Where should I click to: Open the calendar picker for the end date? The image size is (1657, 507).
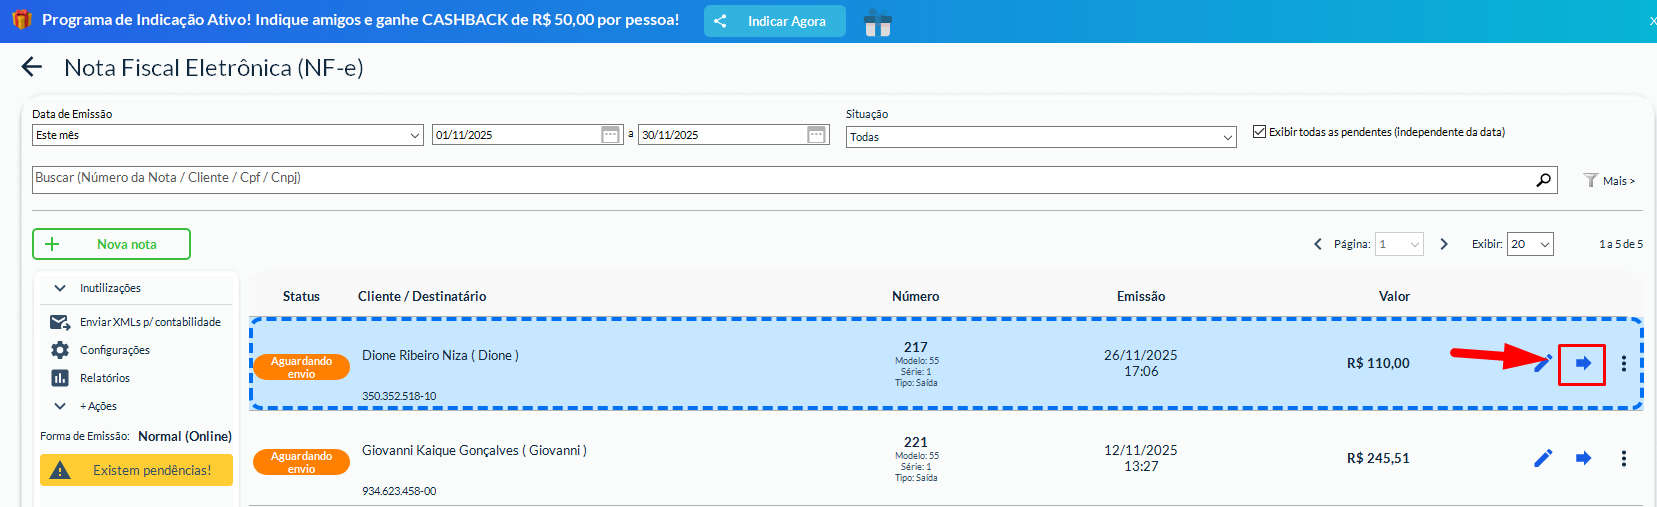point(816,135)
